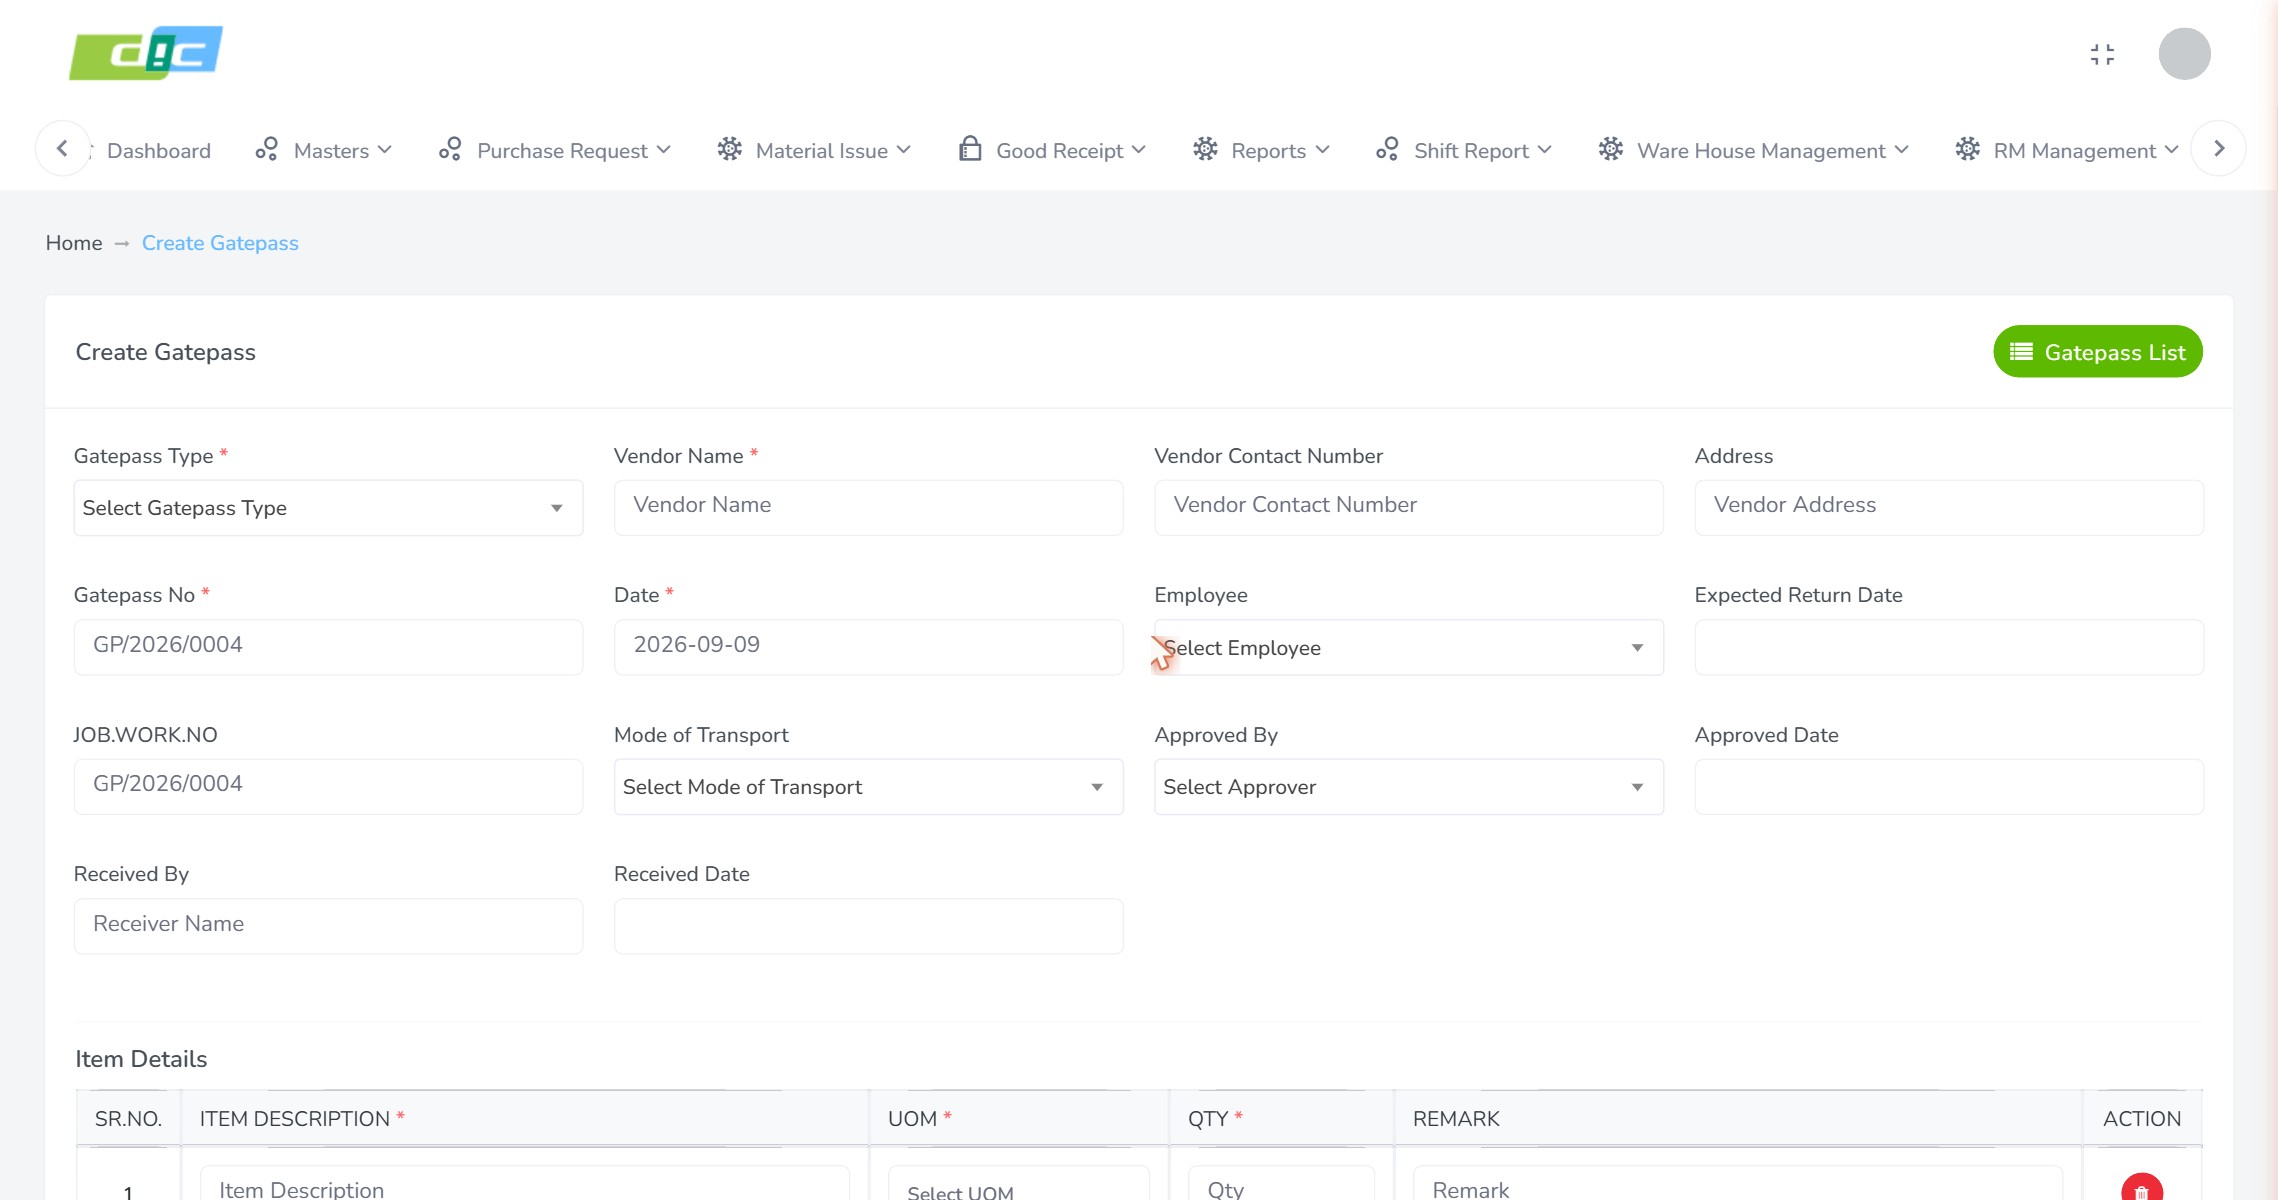This screenshot has width=2278, height=1200.
Task: Click the Item Details section heading
Action: tap(141, 1059)
